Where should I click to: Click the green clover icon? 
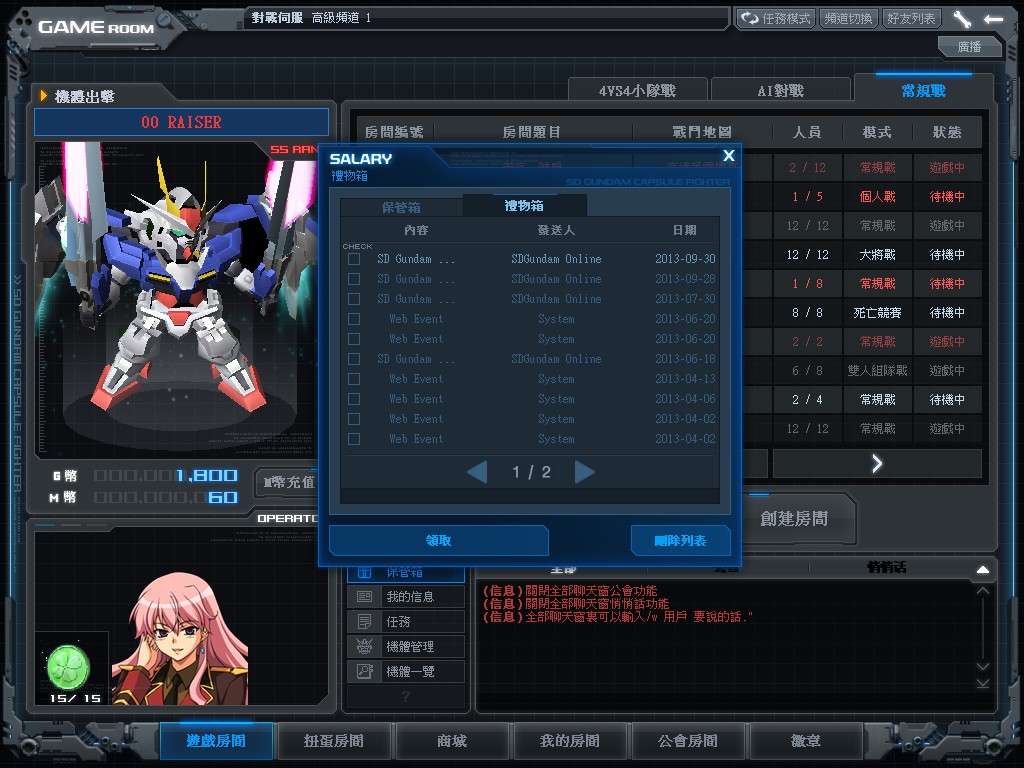[x=68, y=667]
